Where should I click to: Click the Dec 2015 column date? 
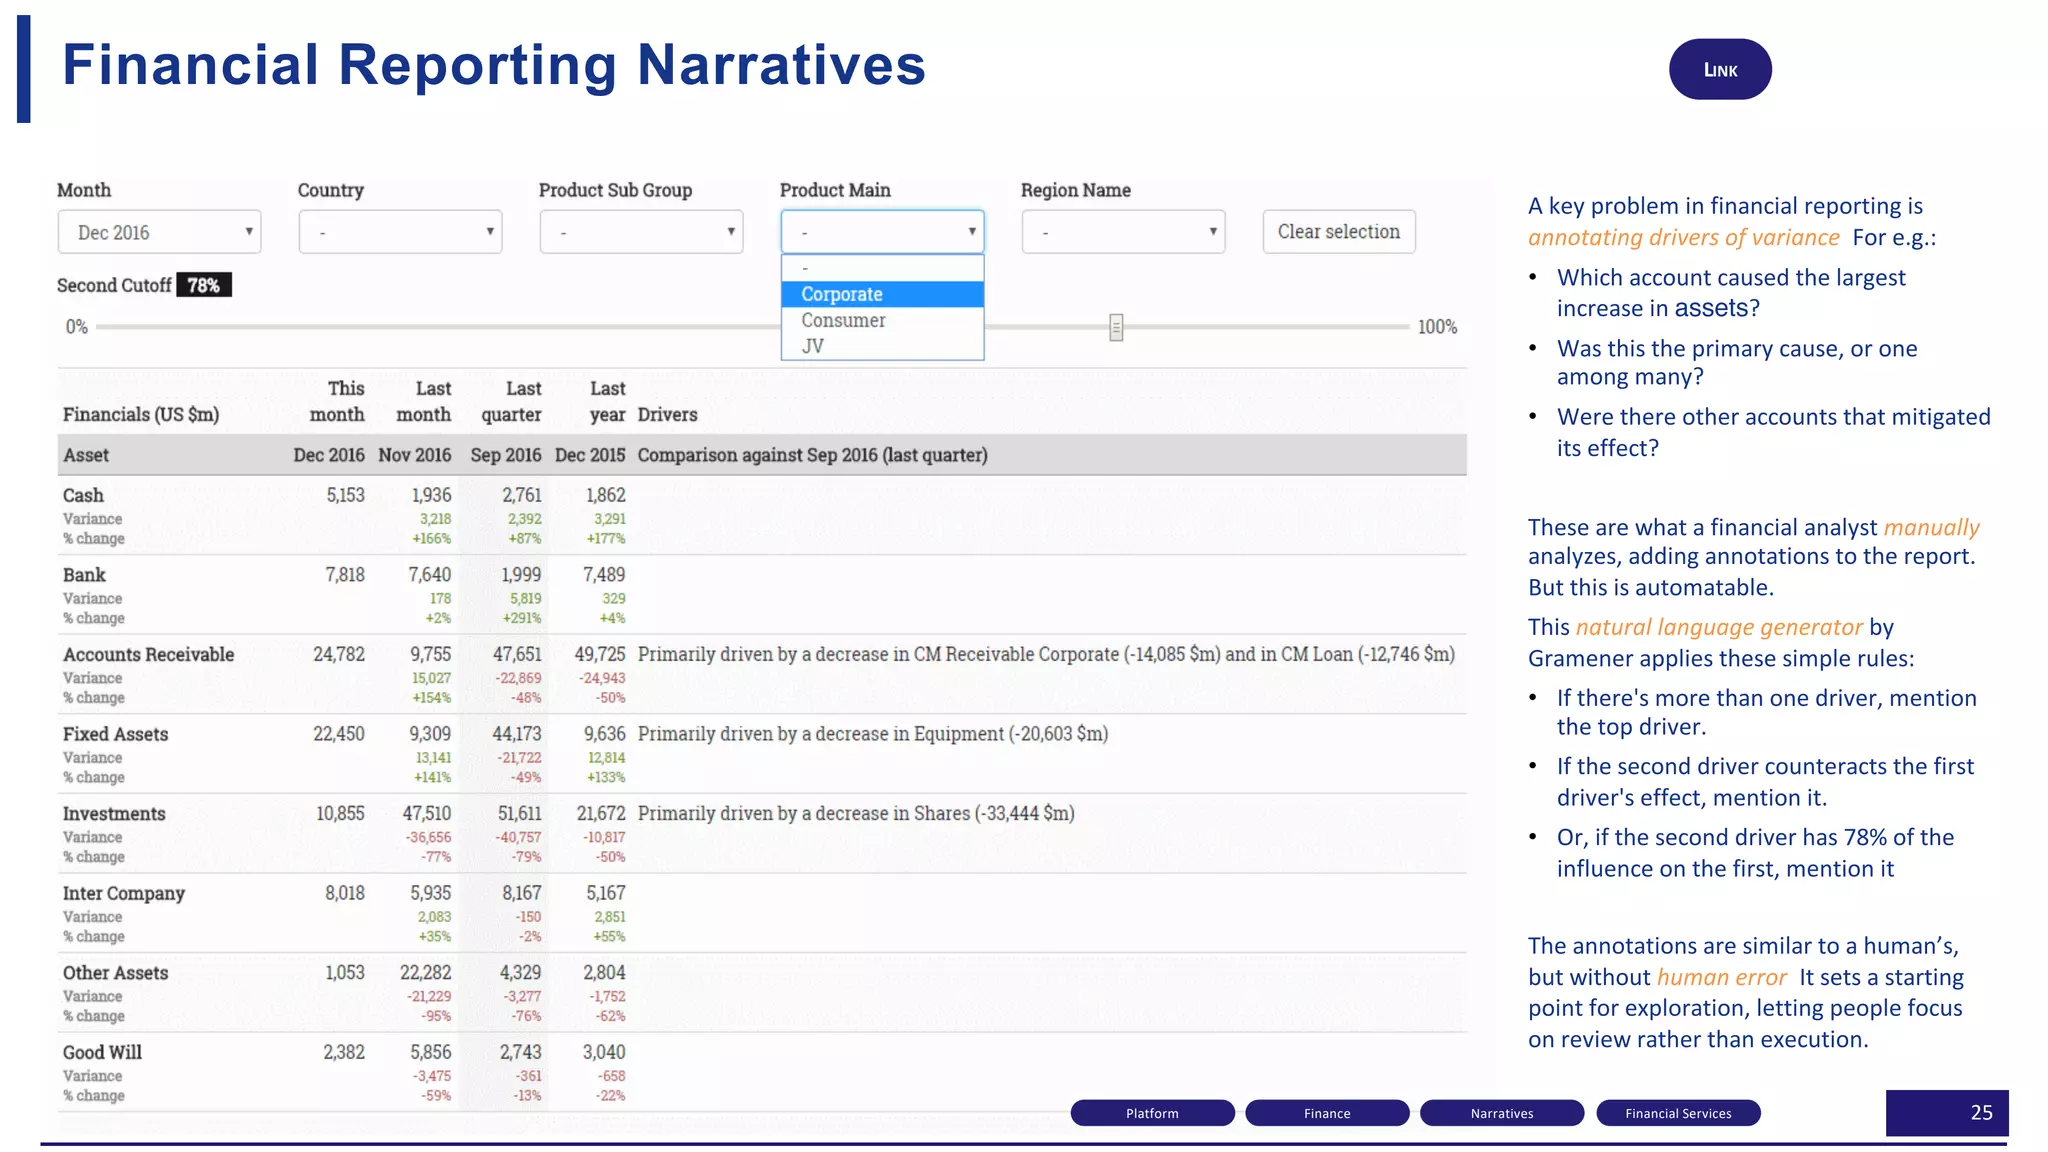[x=590, y=455]
